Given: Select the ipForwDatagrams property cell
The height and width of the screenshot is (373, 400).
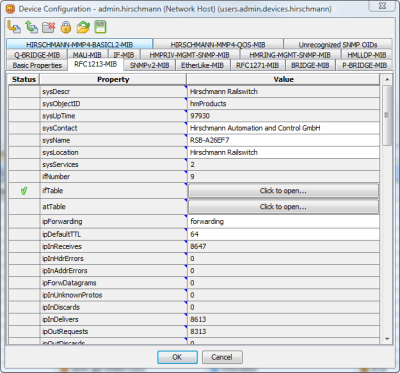Looking at the screenshot, I should tap(113, 283).
